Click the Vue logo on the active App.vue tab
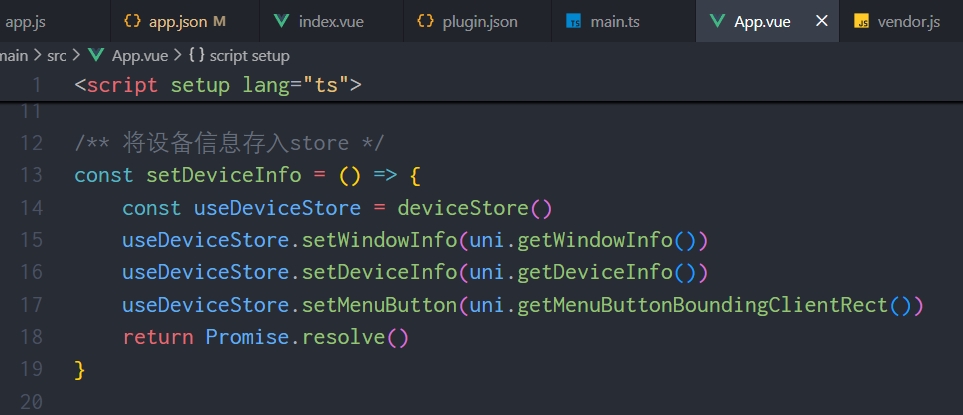The height and width of the screenshot is (415, 963). click(717, 21)
